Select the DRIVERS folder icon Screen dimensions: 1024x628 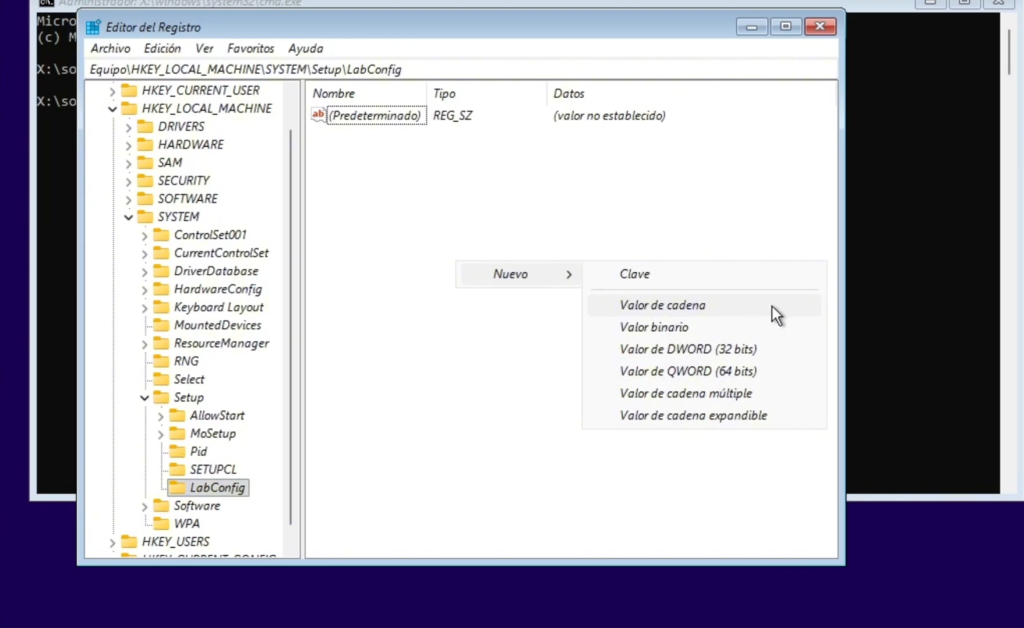(x=144, y=127)
